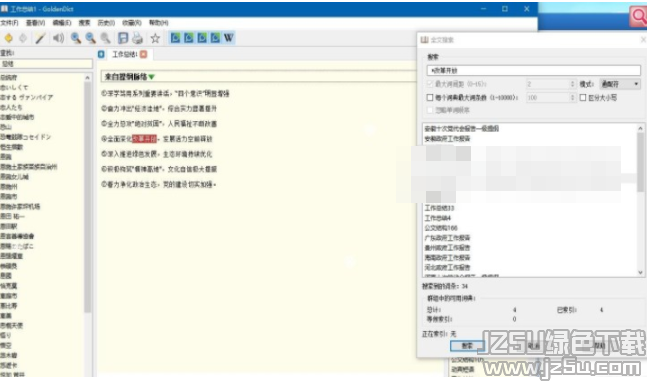647x381 pixels.
Task: Toggle the fourth blue dictionary icon
Action: coord(215,38)
